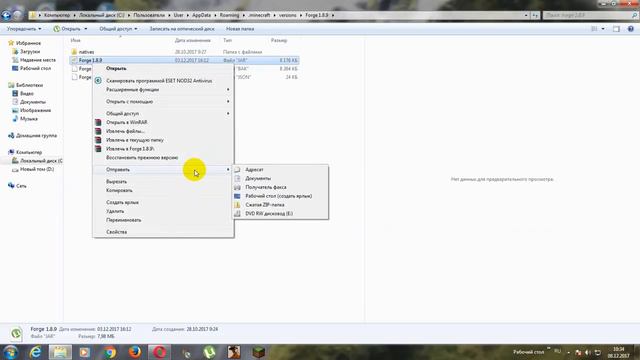Open Minecraft grass block taskbar icon
The image size is (640, 360).
(259, 352)
